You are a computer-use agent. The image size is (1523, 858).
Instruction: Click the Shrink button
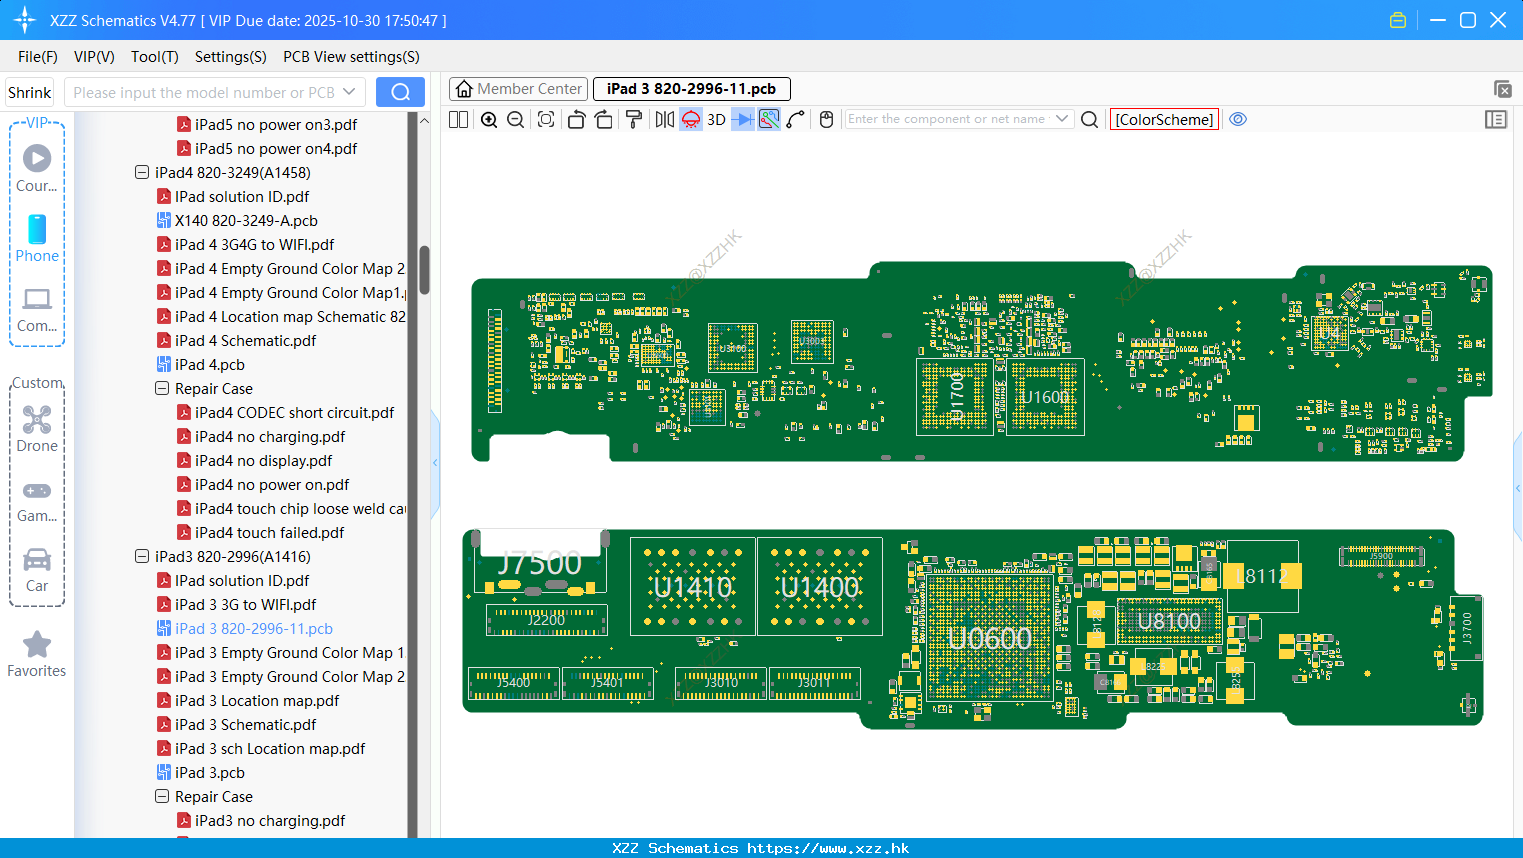click(x=30, y=92)
